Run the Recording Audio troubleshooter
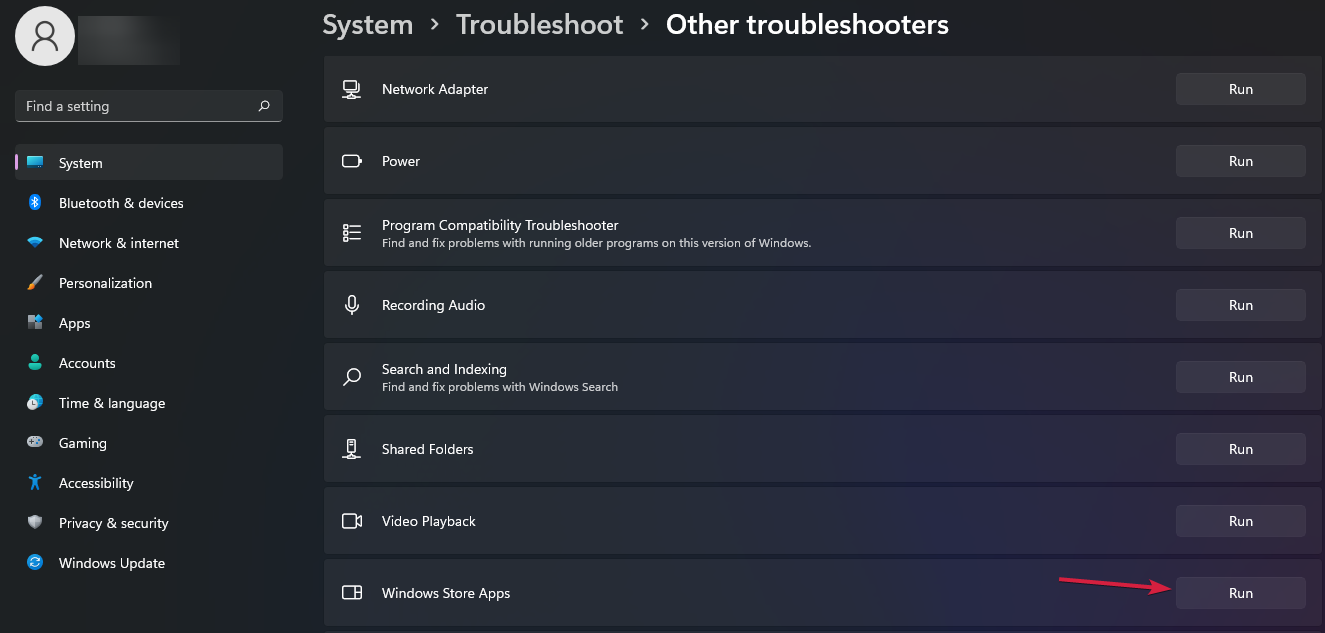1325x633 pixels. tap(1240, 305)
